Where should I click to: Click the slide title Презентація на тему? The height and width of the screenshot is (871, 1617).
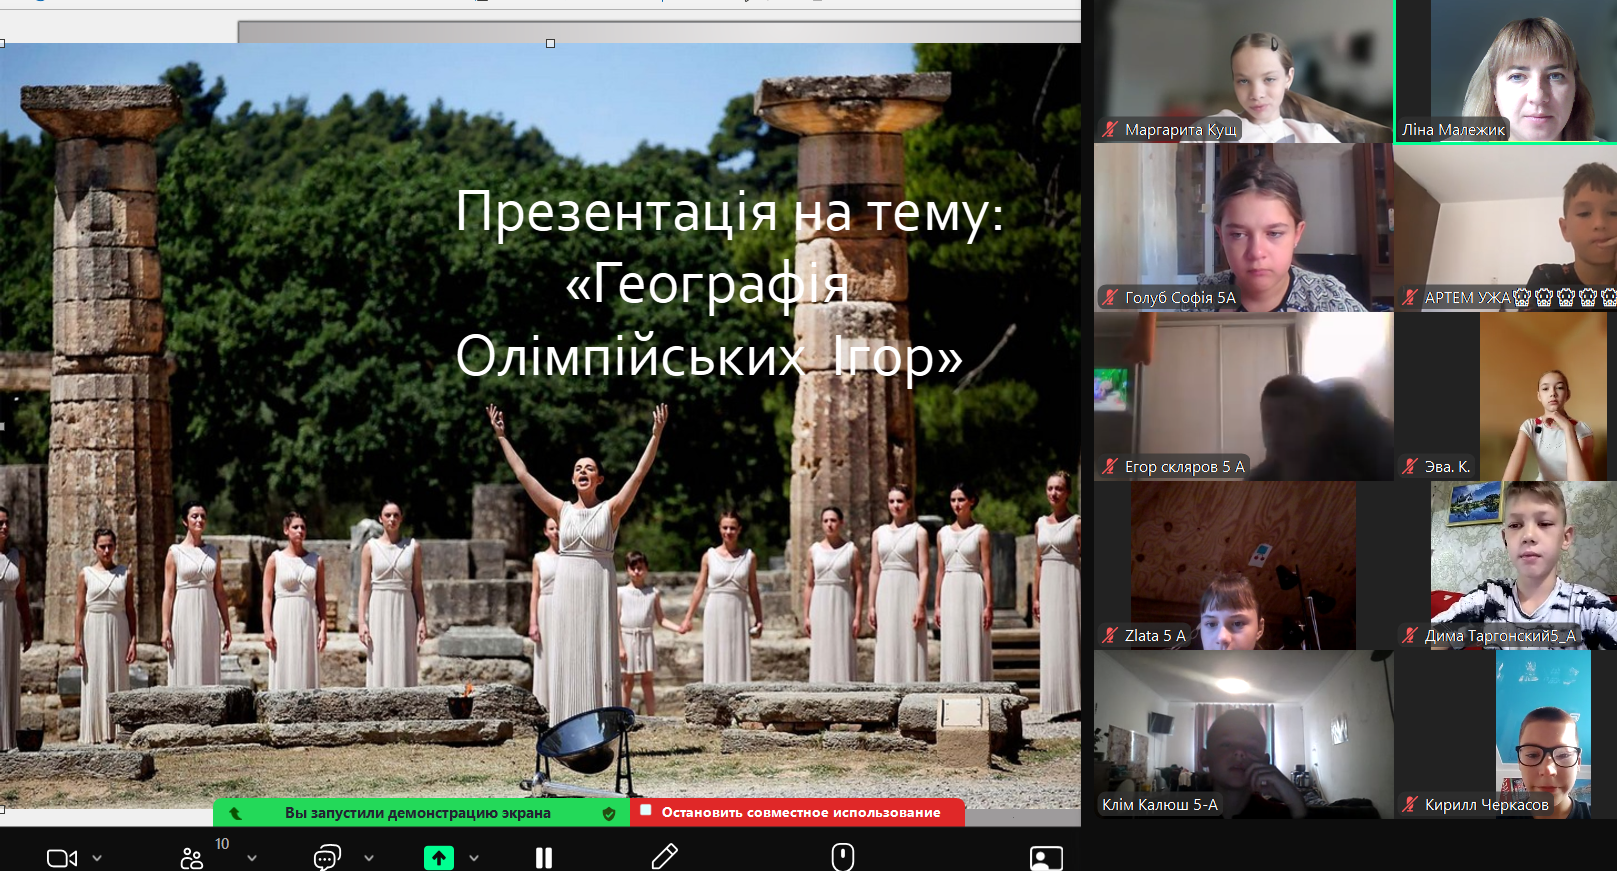coord(729,213)
